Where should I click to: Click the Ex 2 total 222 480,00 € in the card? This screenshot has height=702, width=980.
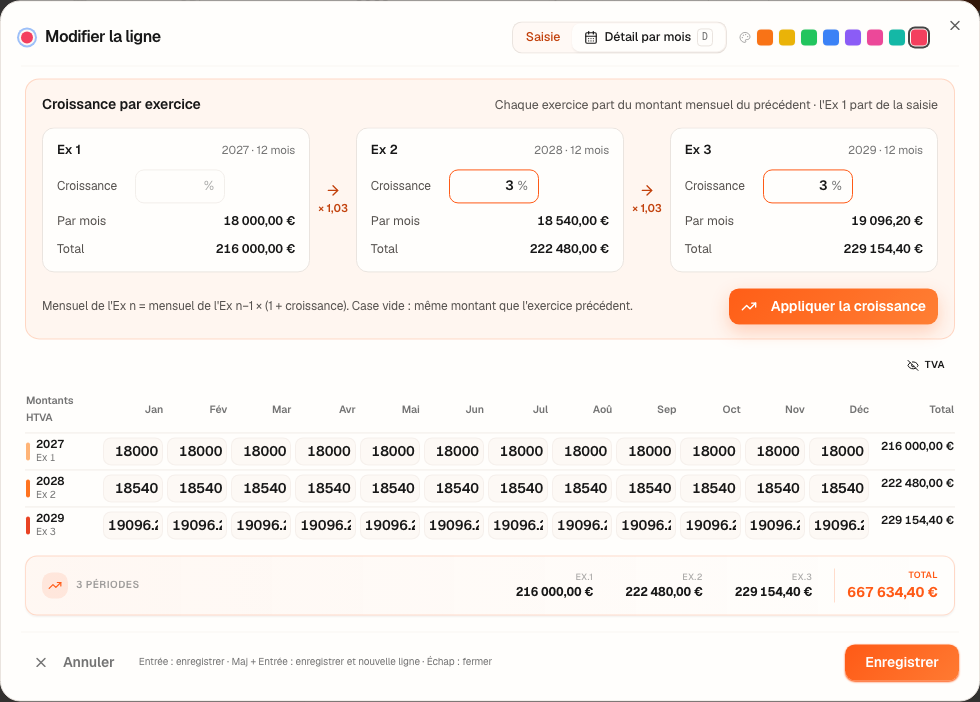coord(569,249)
